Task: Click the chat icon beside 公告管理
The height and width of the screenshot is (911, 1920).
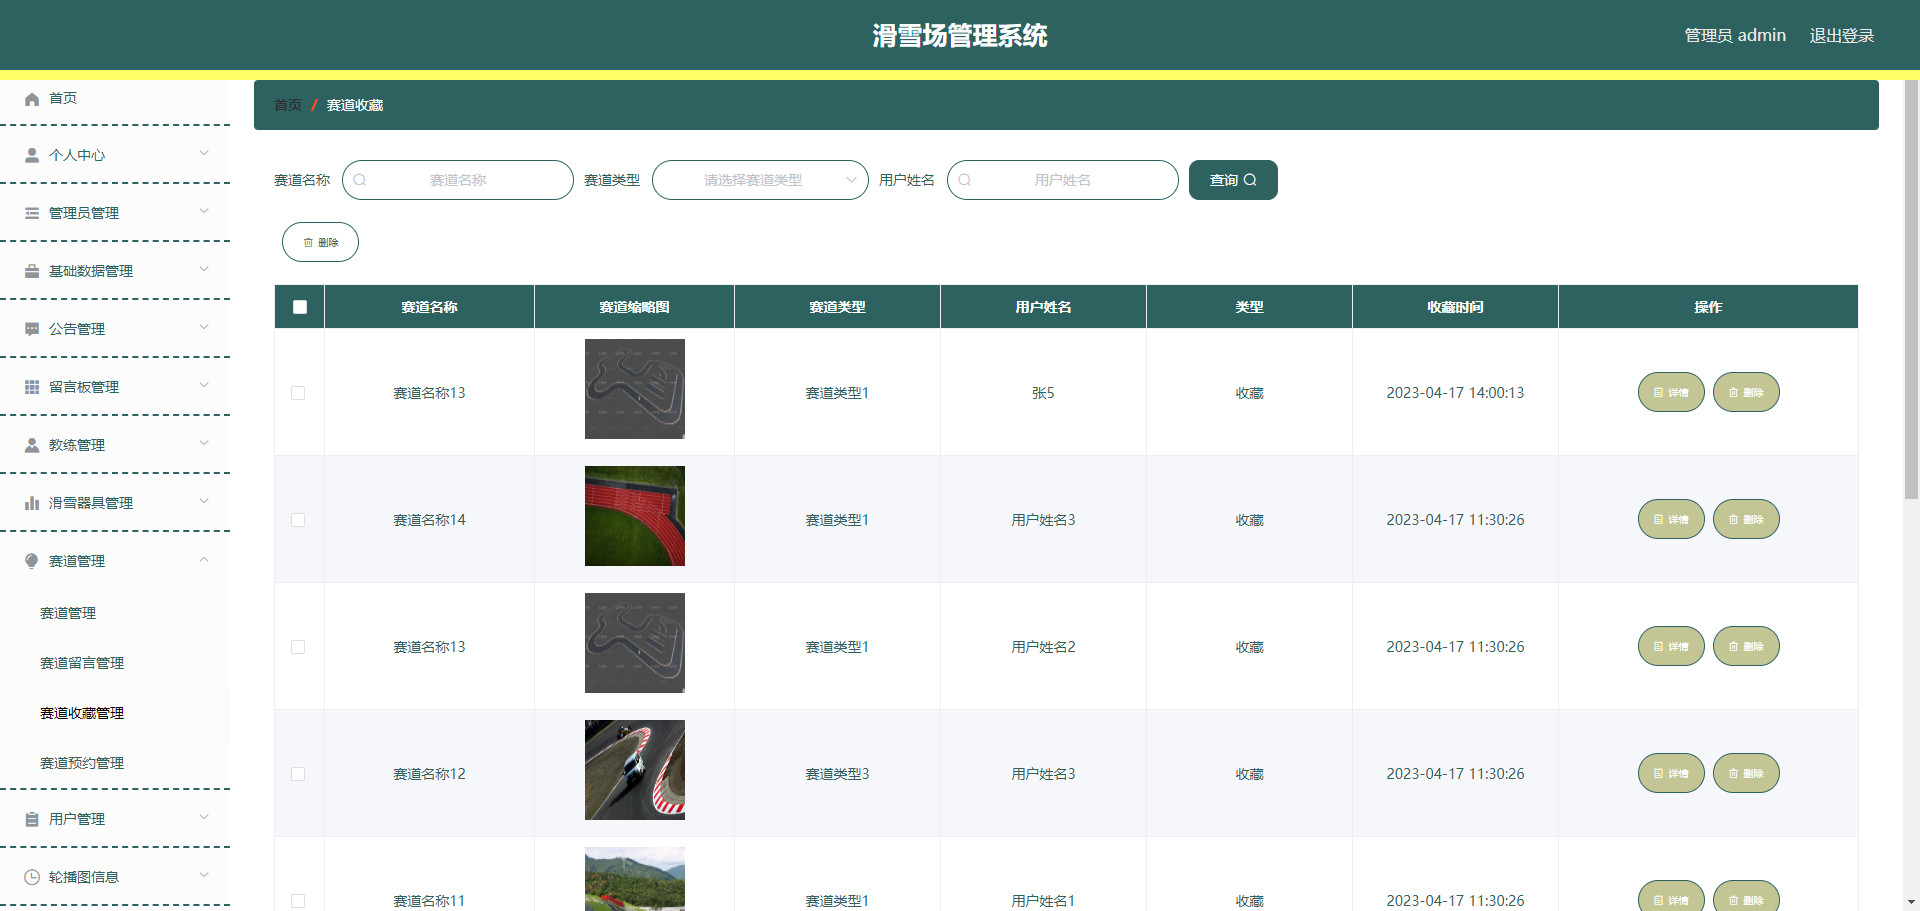Action: click(32, 330)
